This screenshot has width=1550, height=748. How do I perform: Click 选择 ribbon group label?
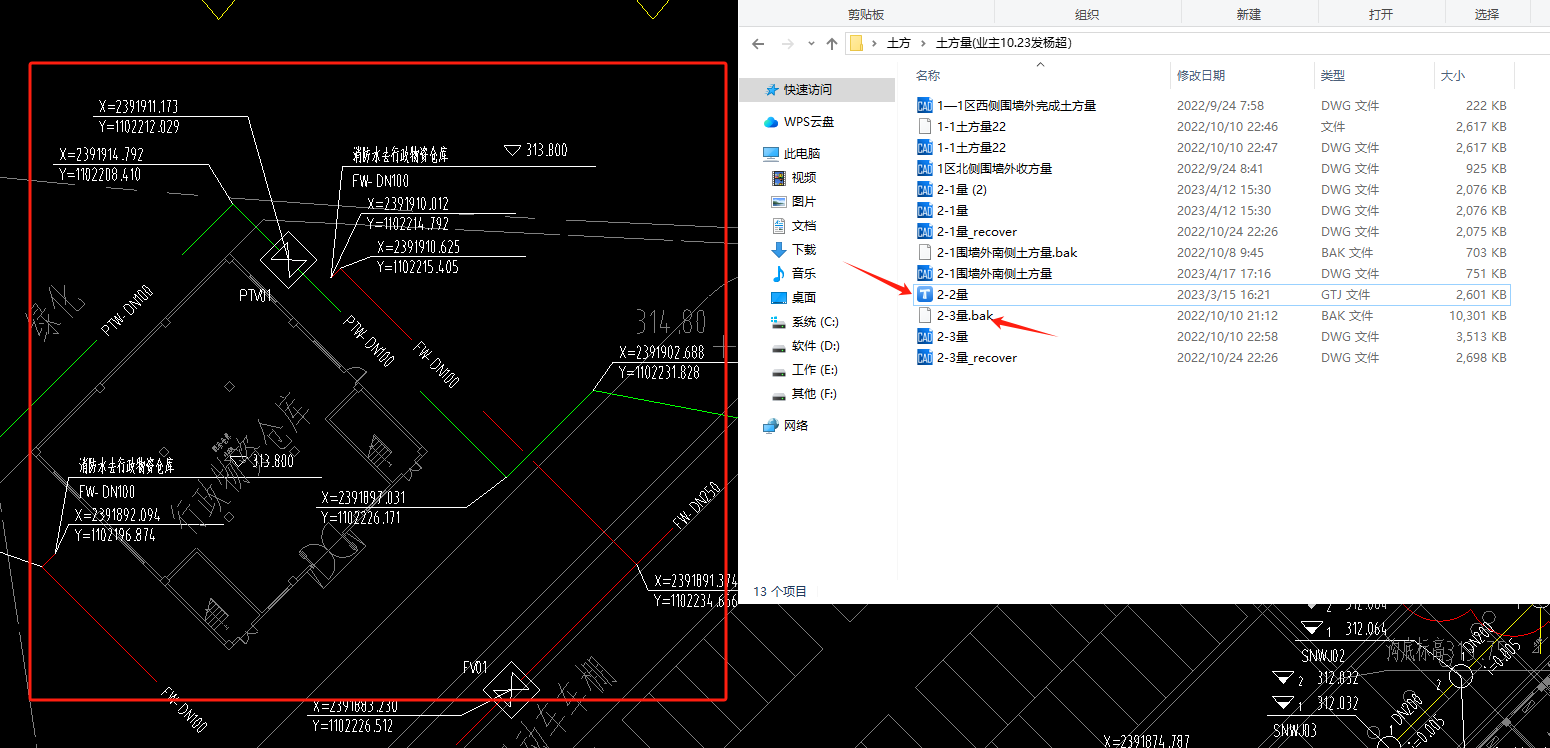point(1487,14)
